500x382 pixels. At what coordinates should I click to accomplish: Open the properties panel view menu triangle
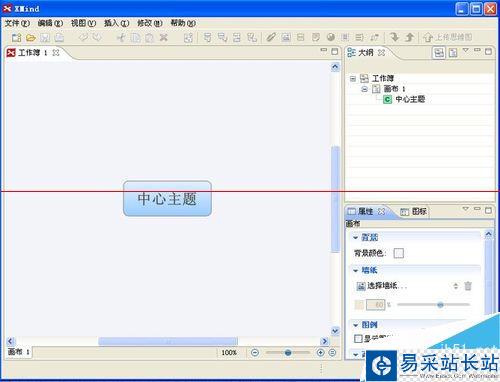tap(466, 209)
